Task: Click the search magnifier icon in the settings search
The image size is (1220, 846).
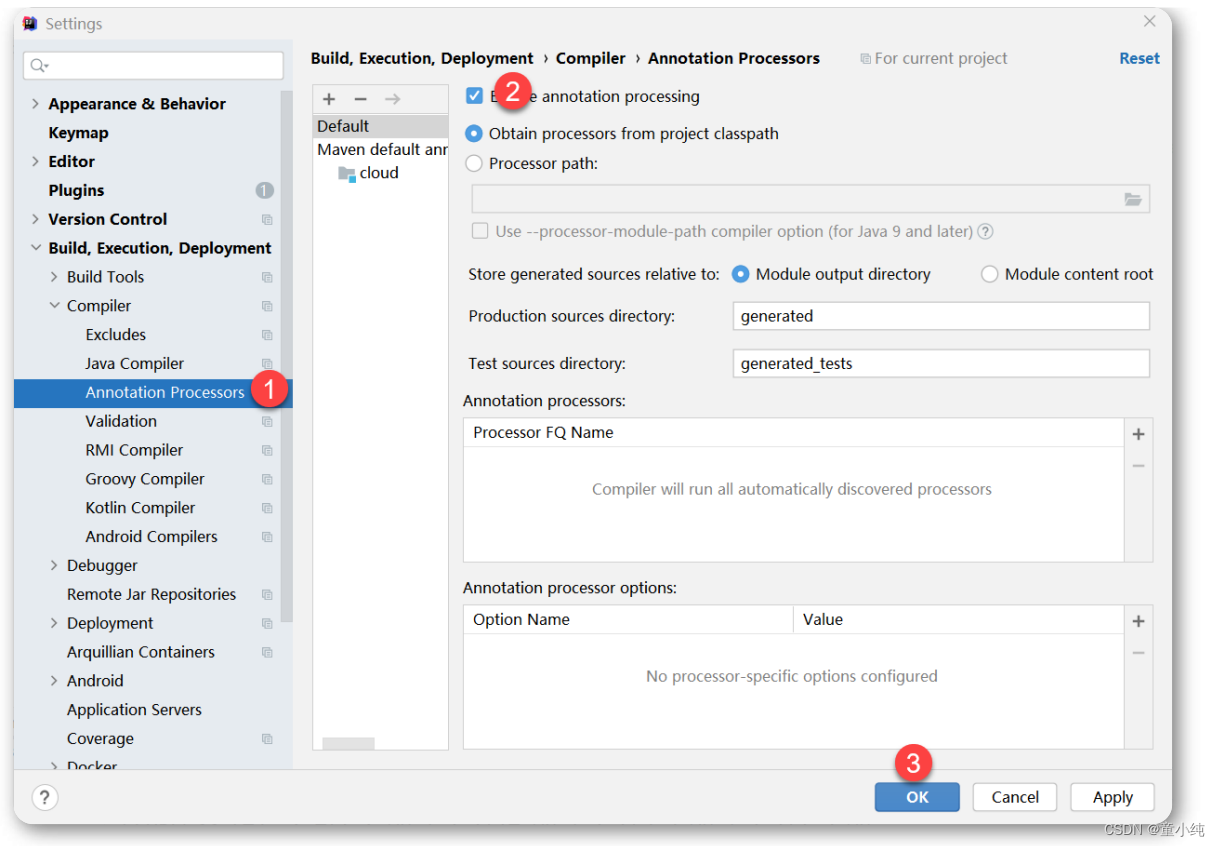Action: coord(38,66)
